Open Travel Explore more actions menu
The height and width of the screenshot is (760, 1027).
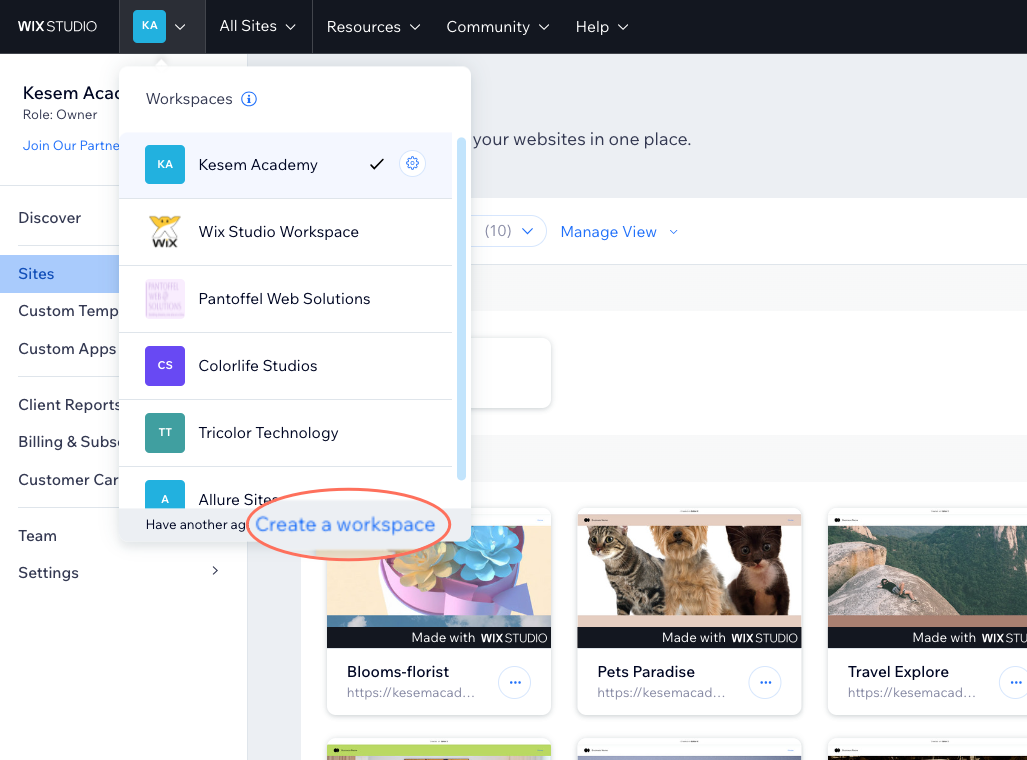[x=1015, y=683]
